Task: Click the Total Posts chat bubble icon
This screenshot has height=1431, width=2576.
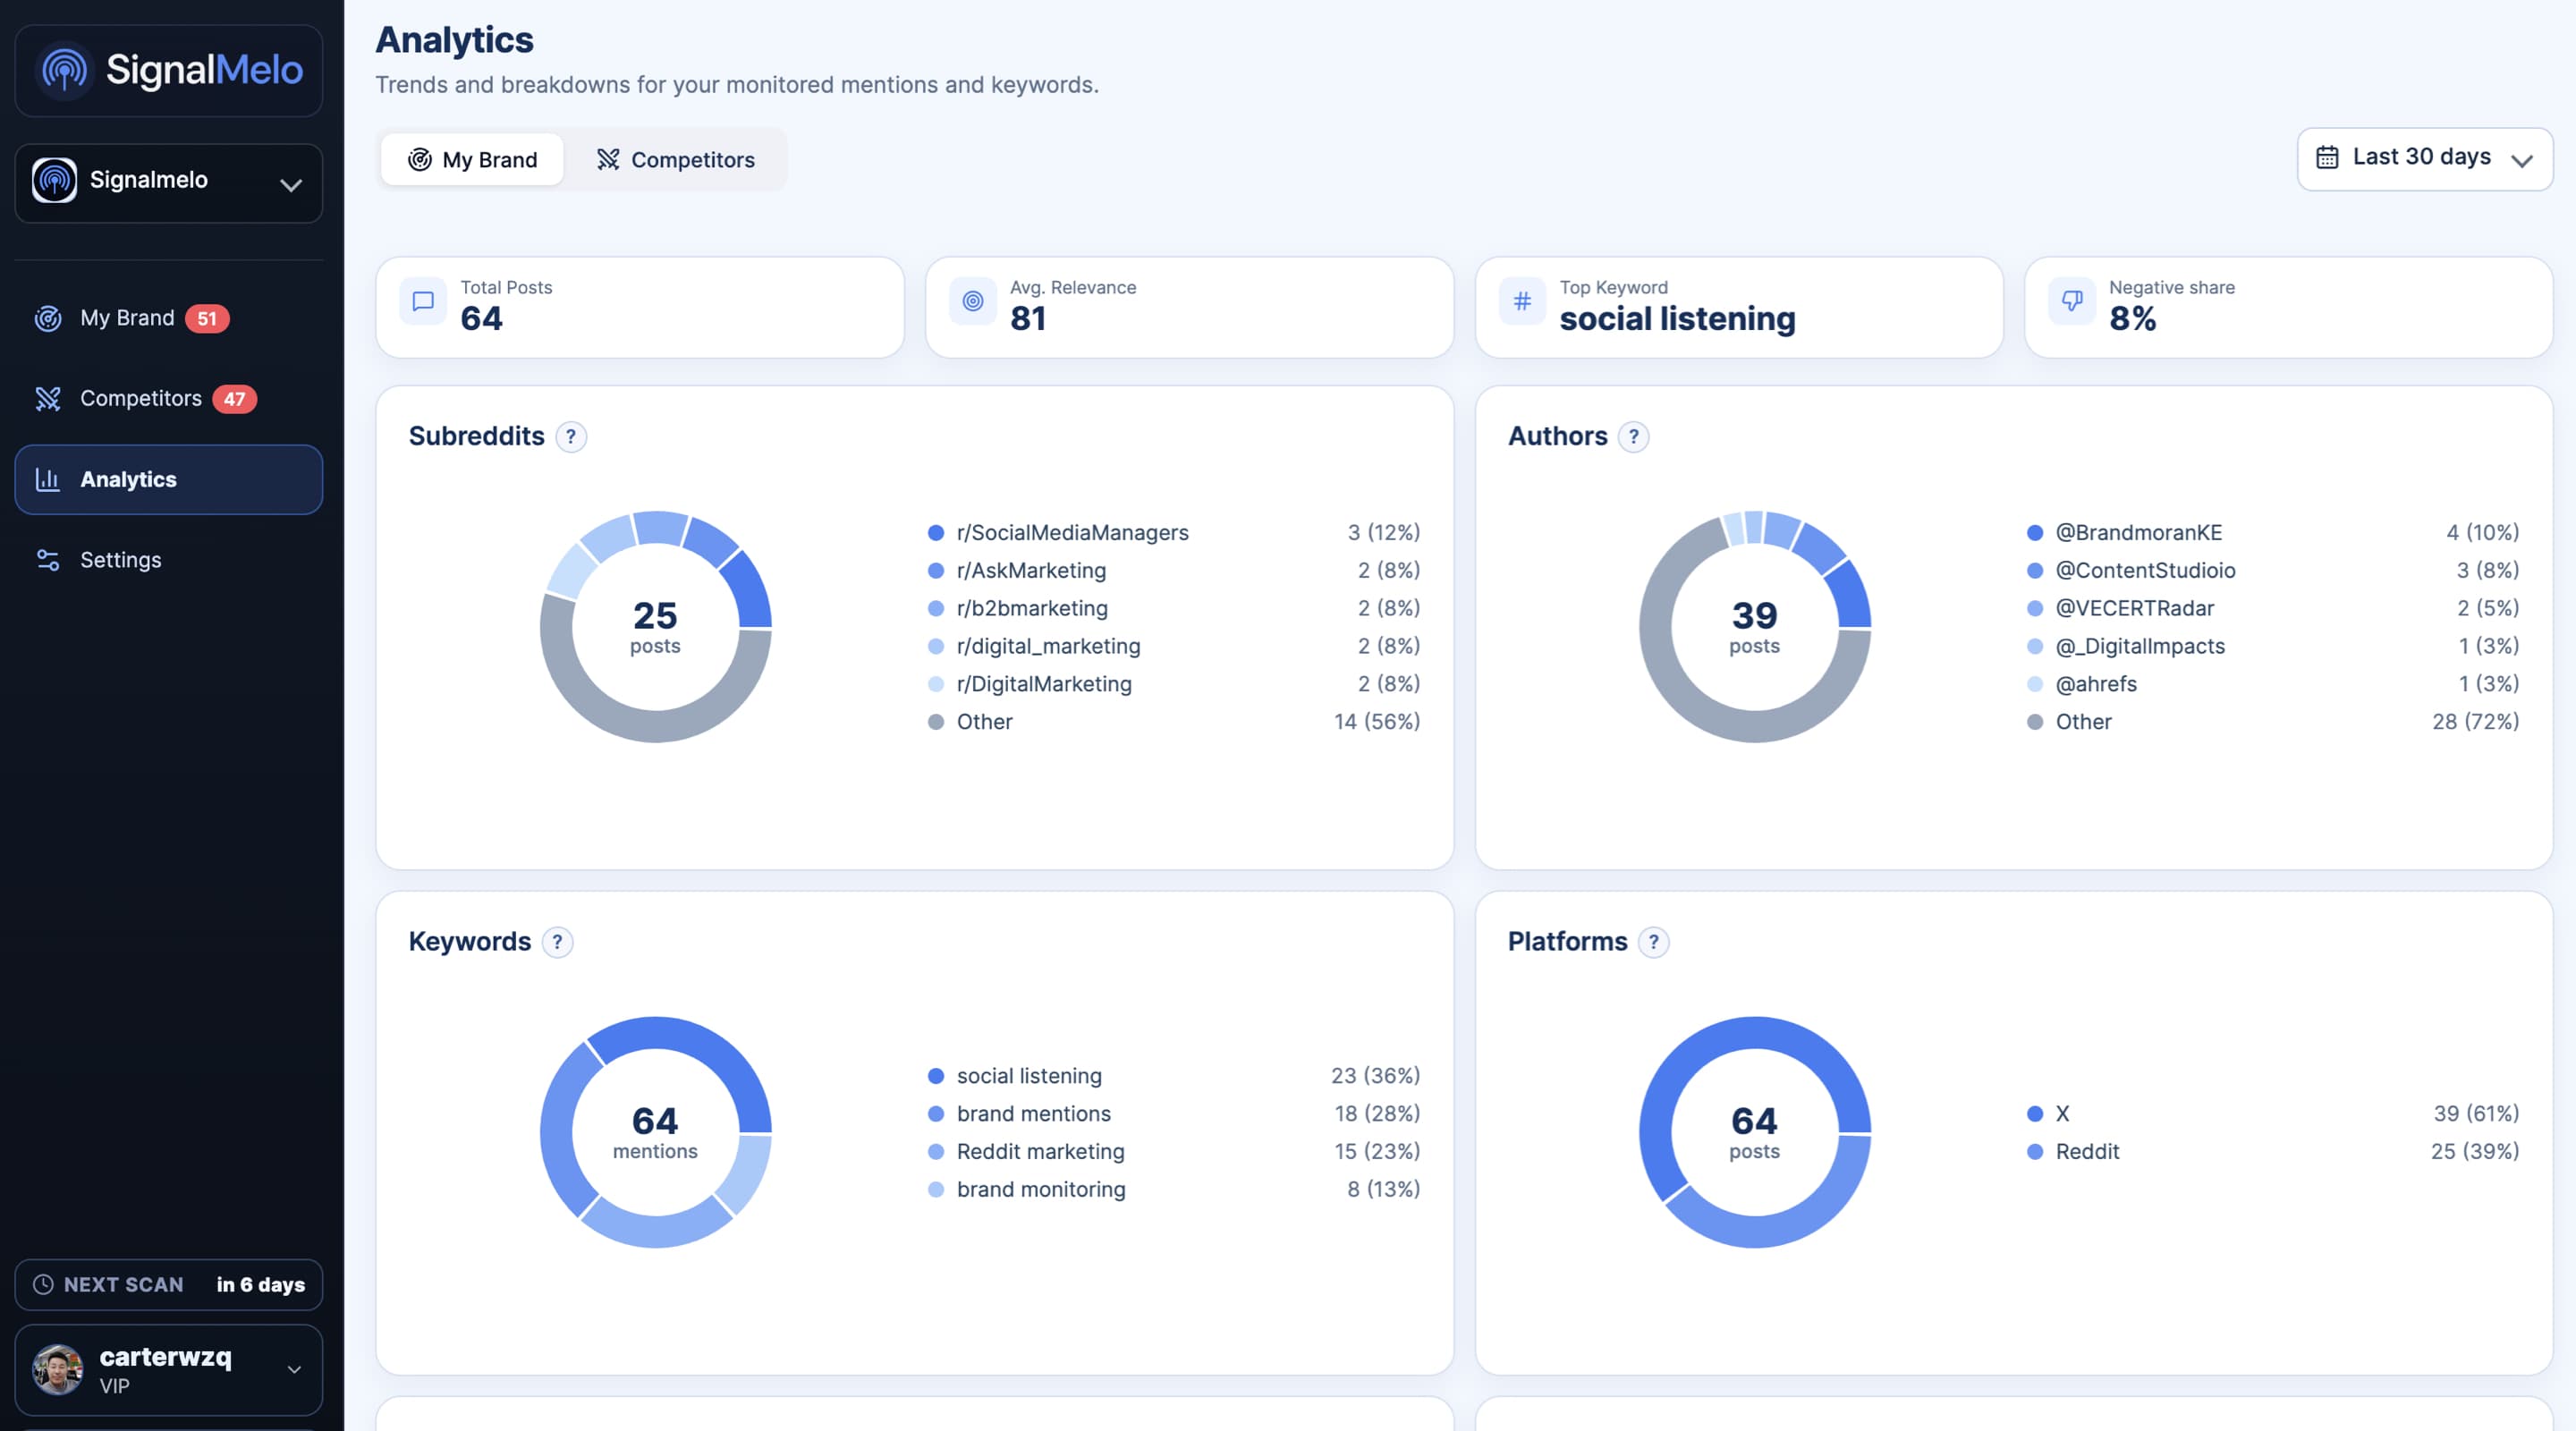Action: pyautogui.click(x=423, y=301)
